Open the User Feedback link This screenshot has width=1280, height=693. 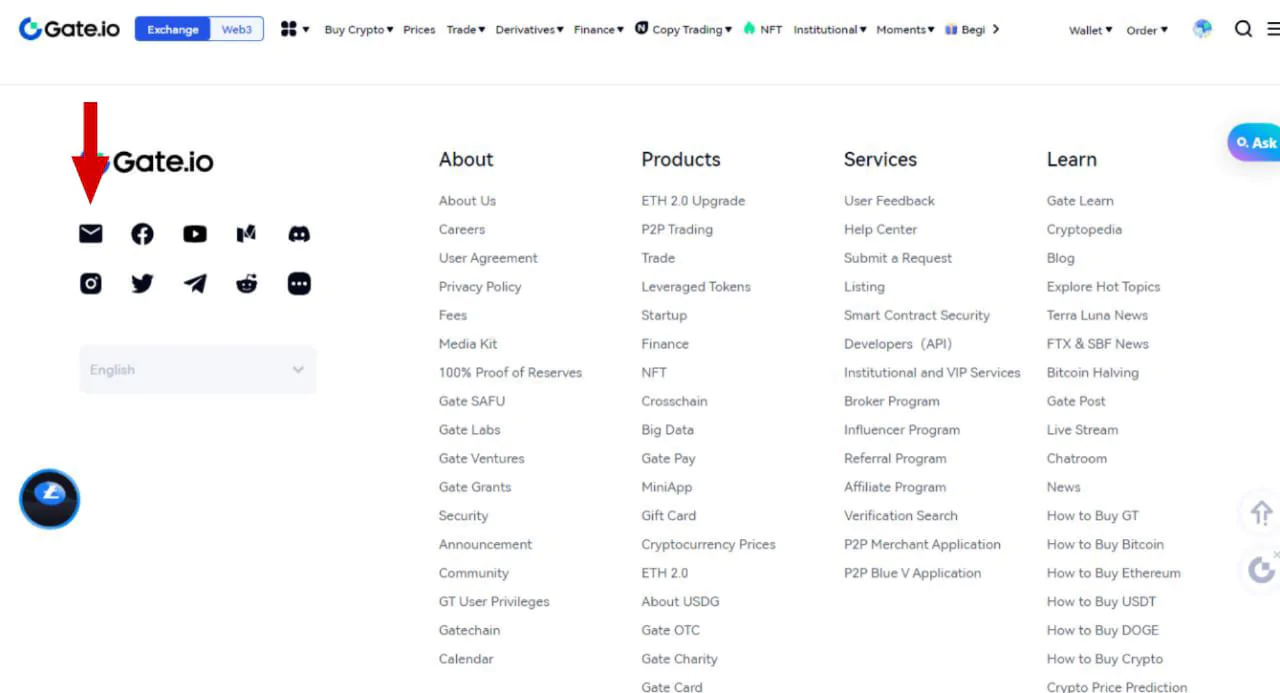coord(889,200)
